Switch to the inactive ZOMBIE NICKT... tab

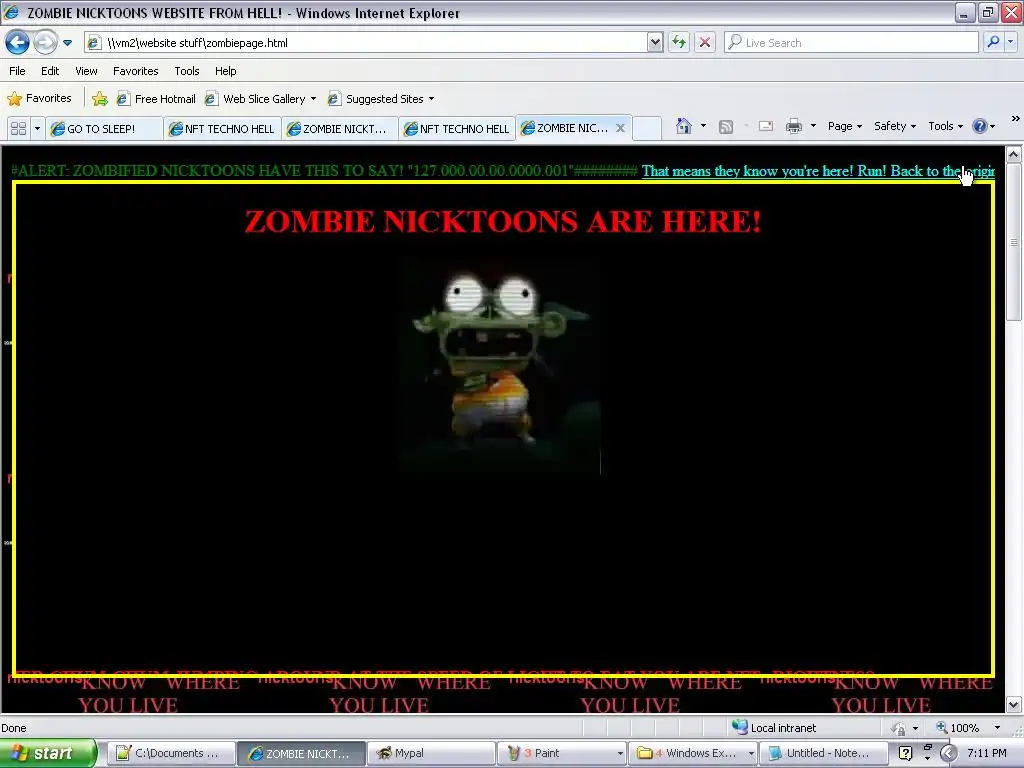tap(340, 129)
